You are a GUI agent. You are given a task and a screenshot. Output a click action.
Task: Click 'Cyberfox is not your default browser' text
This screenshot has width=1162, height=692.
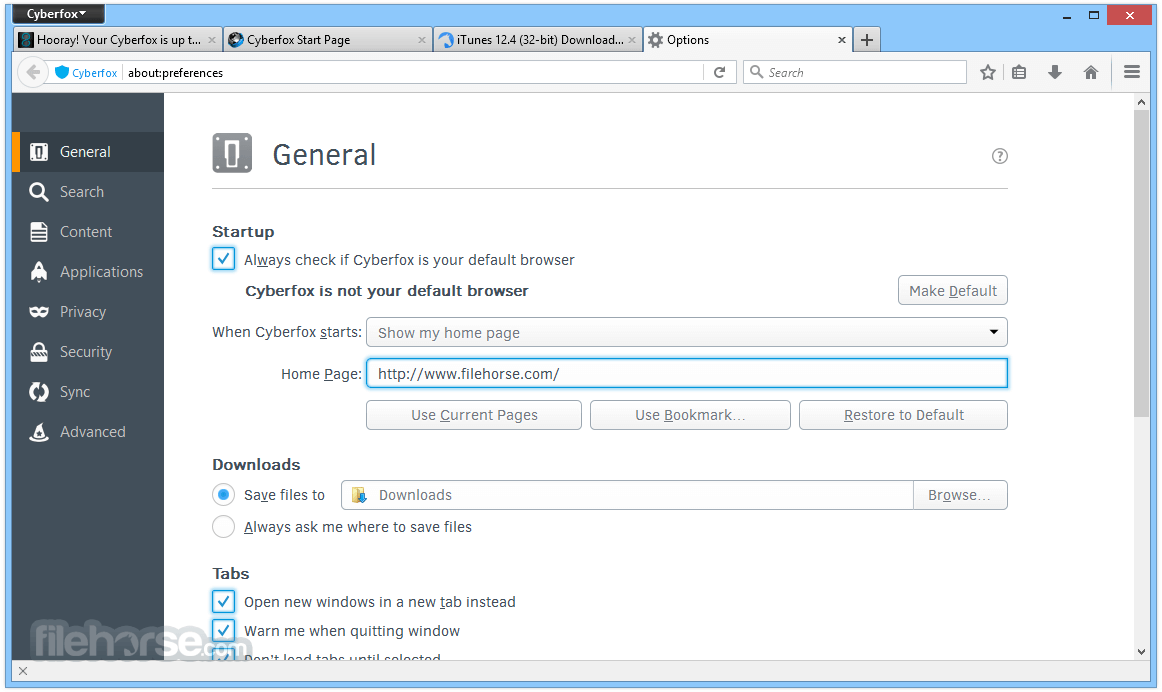387,291
